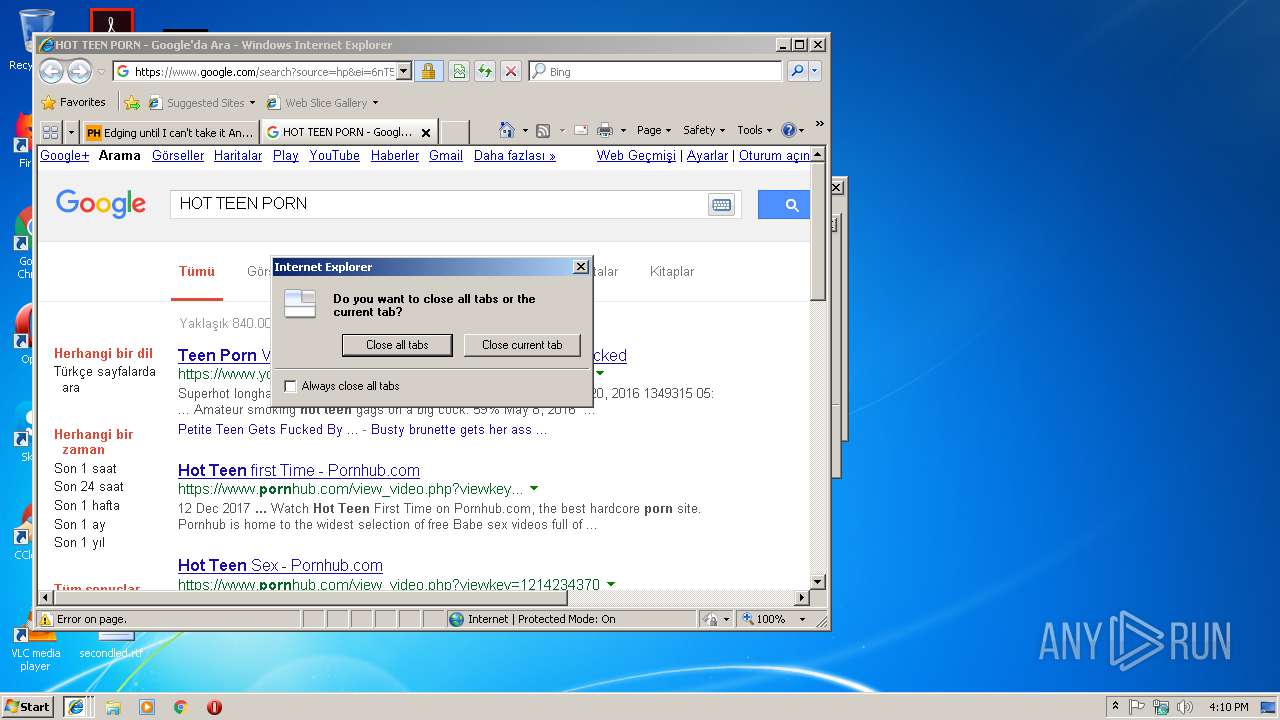Select the Tümü results tab
1280x720 pixels.
(197, 272)
